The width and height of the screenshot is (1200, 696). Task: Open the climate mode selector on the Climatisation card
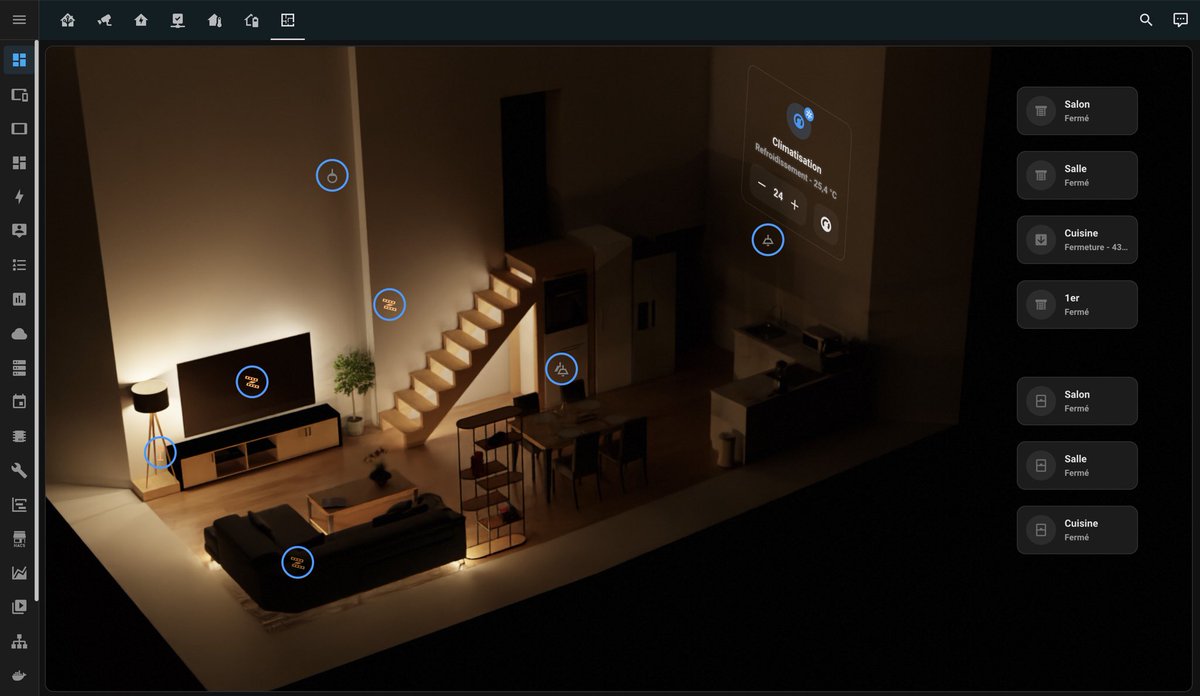825,225
